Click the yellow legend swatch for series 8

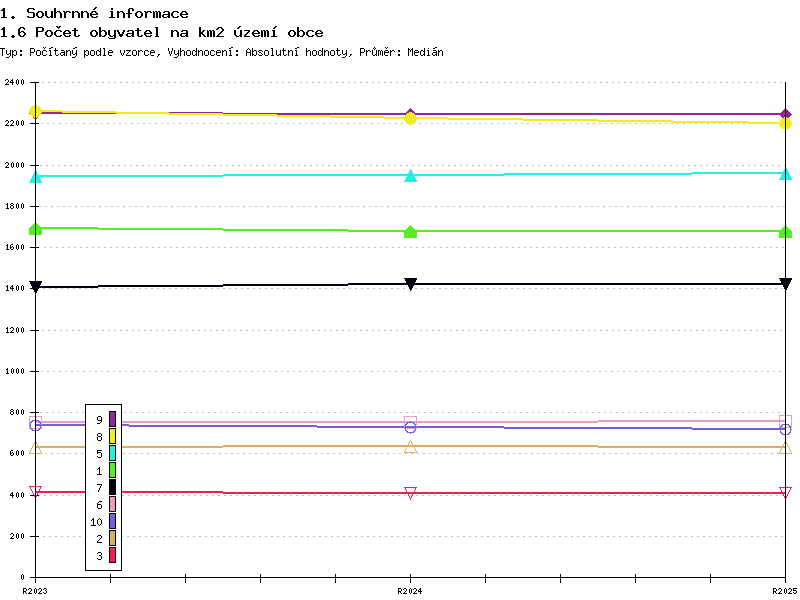tap(112, 436)
